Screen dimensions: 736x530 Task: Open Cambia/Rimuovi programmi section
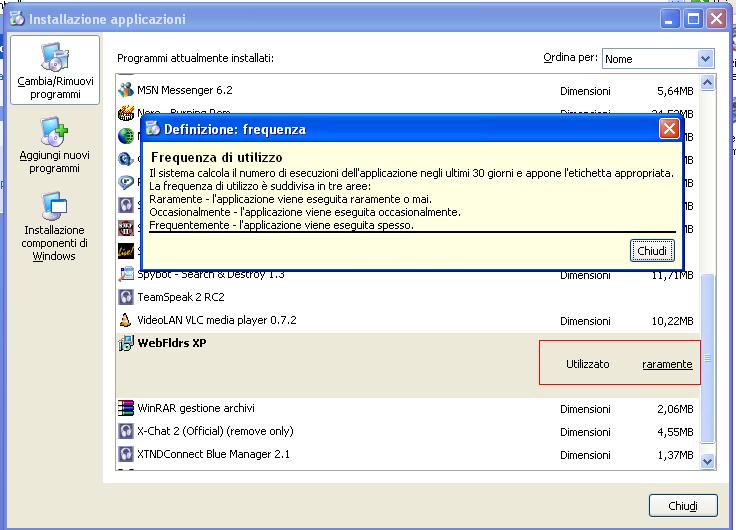[x=55, y=70]
